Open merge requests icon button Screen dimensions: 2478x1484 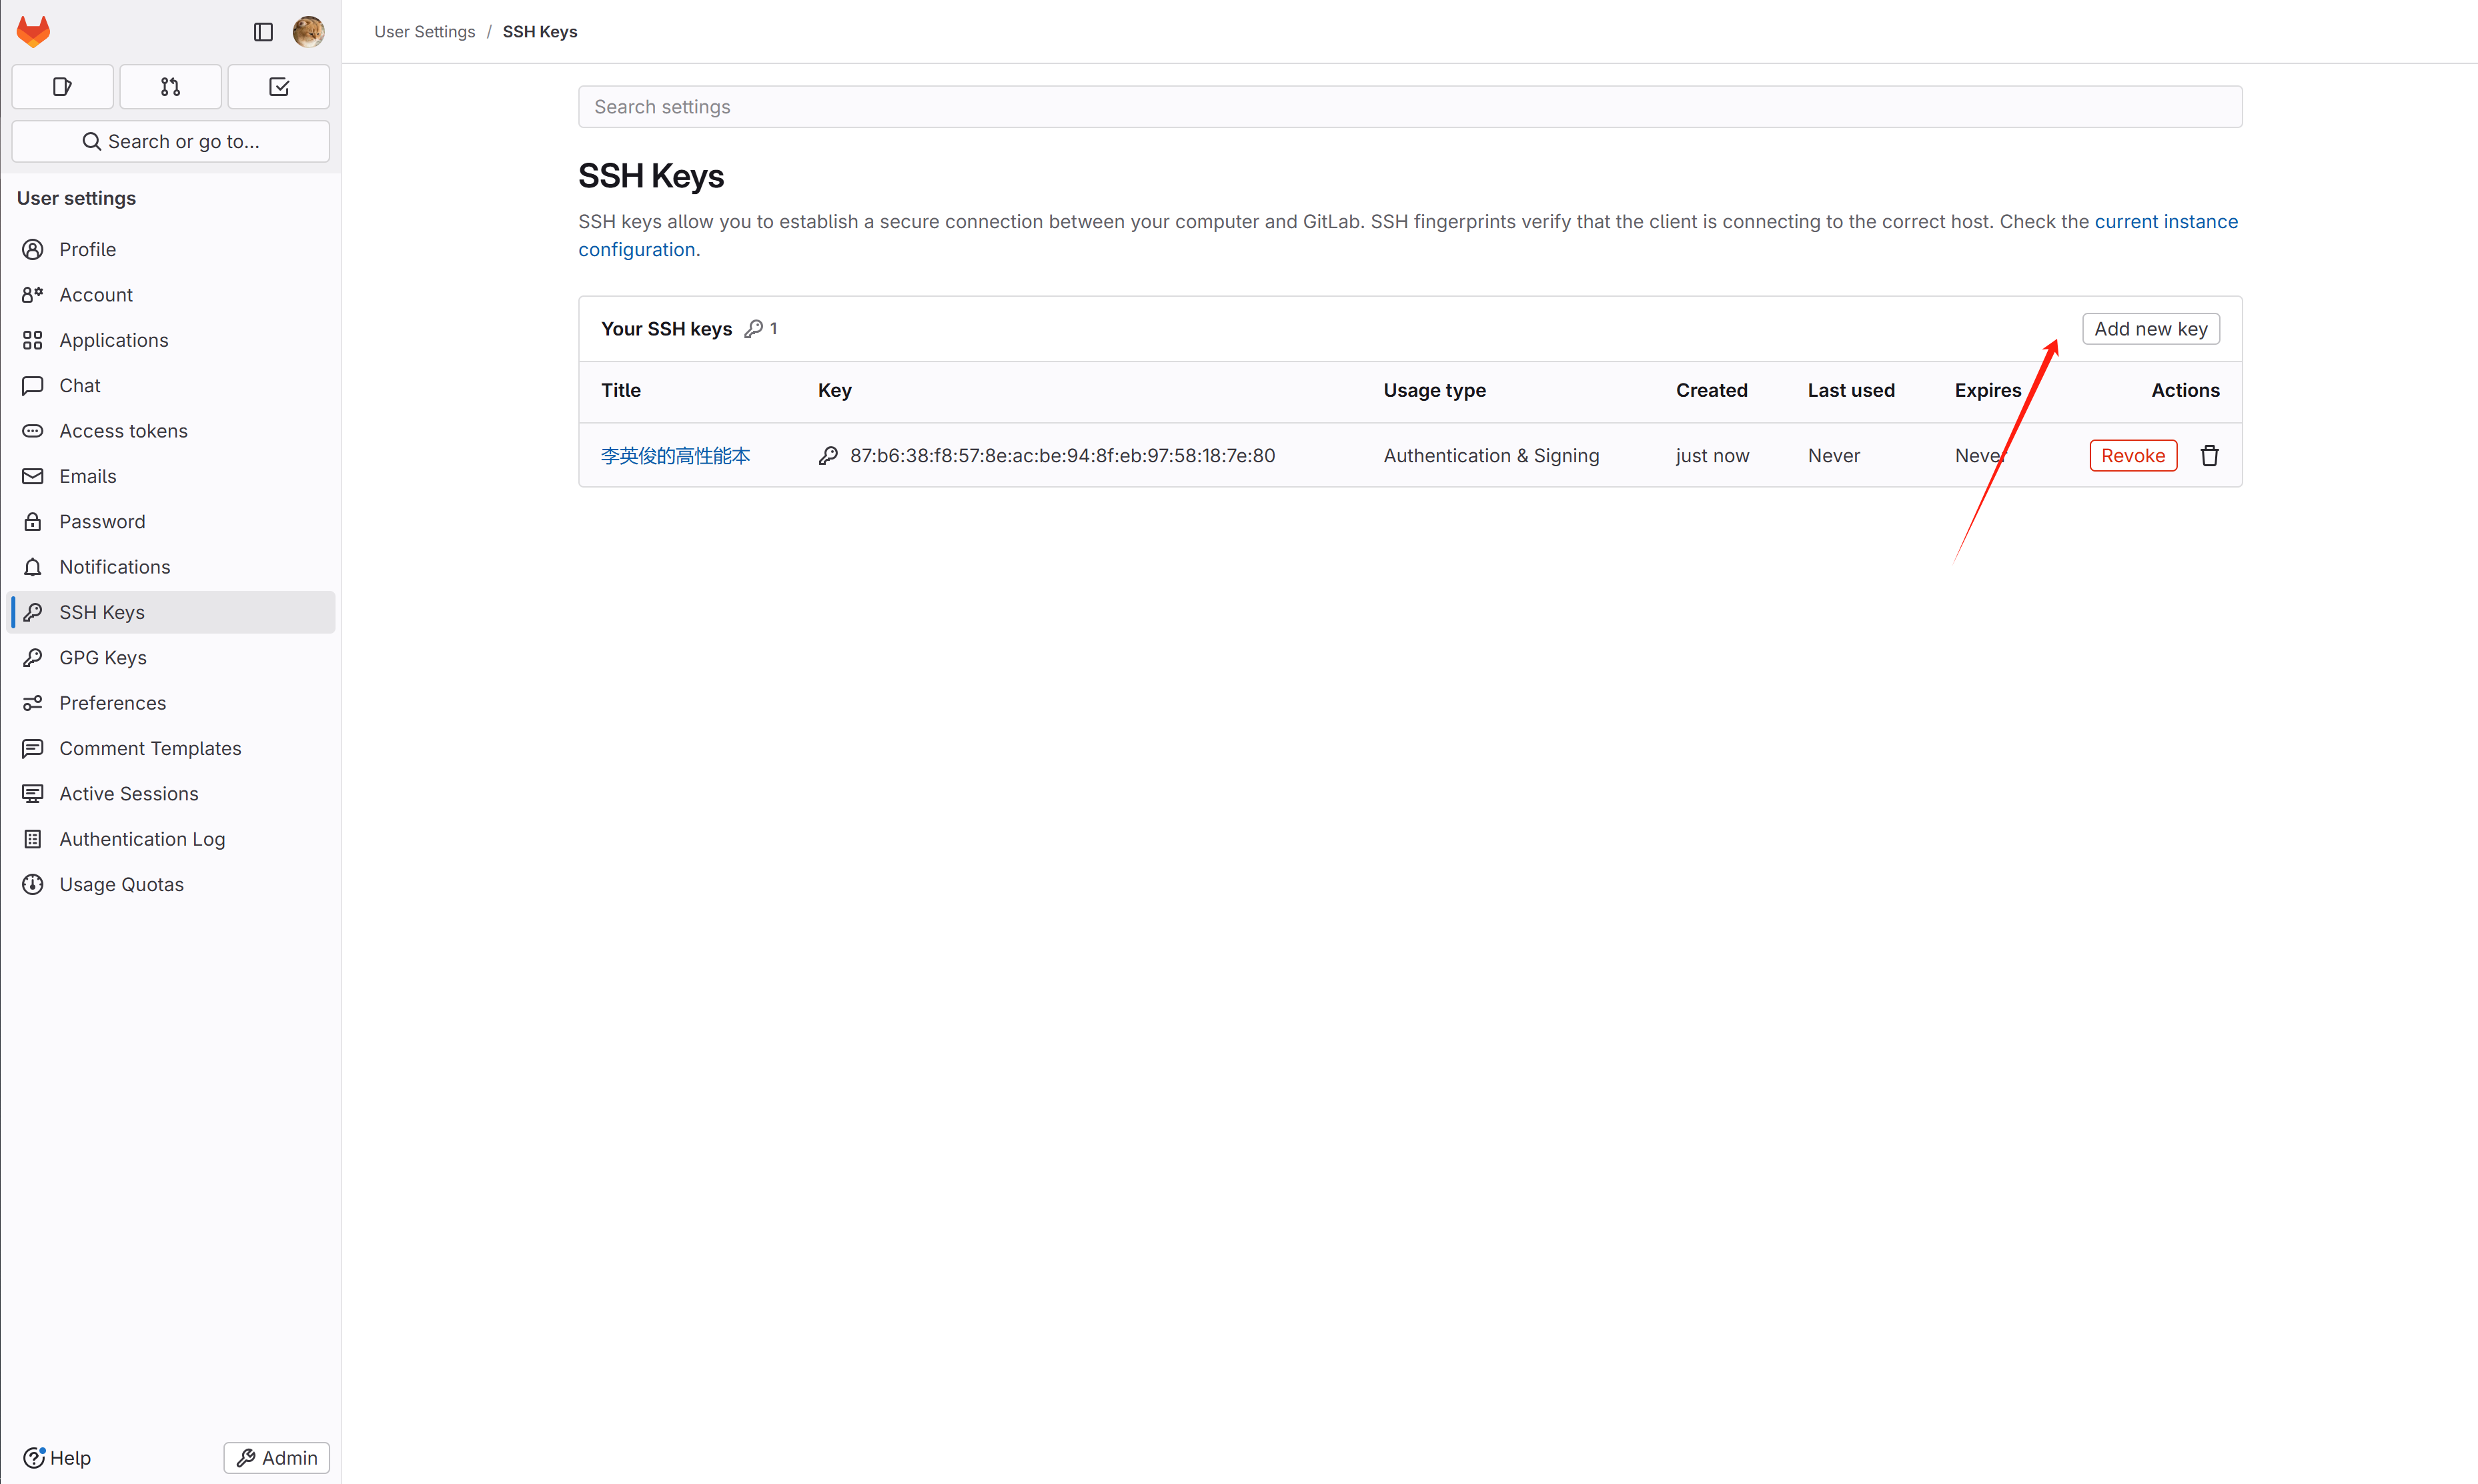click(170, 87)
